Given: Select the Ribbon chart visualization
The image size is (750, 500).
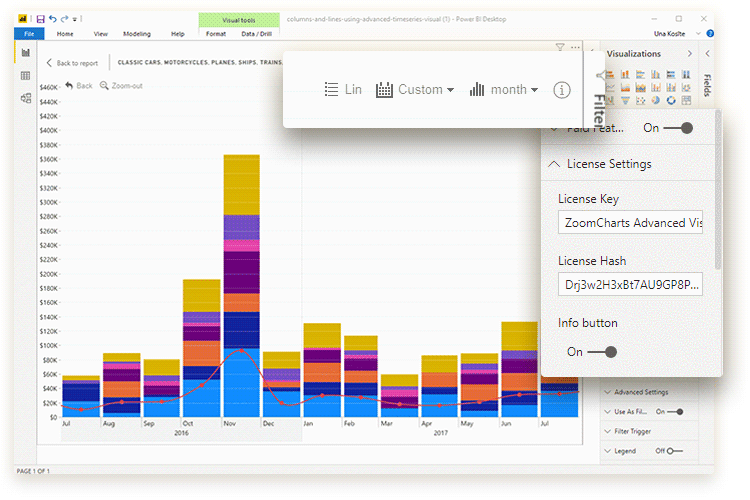Looking at the screenshot, I should [686, 88].
